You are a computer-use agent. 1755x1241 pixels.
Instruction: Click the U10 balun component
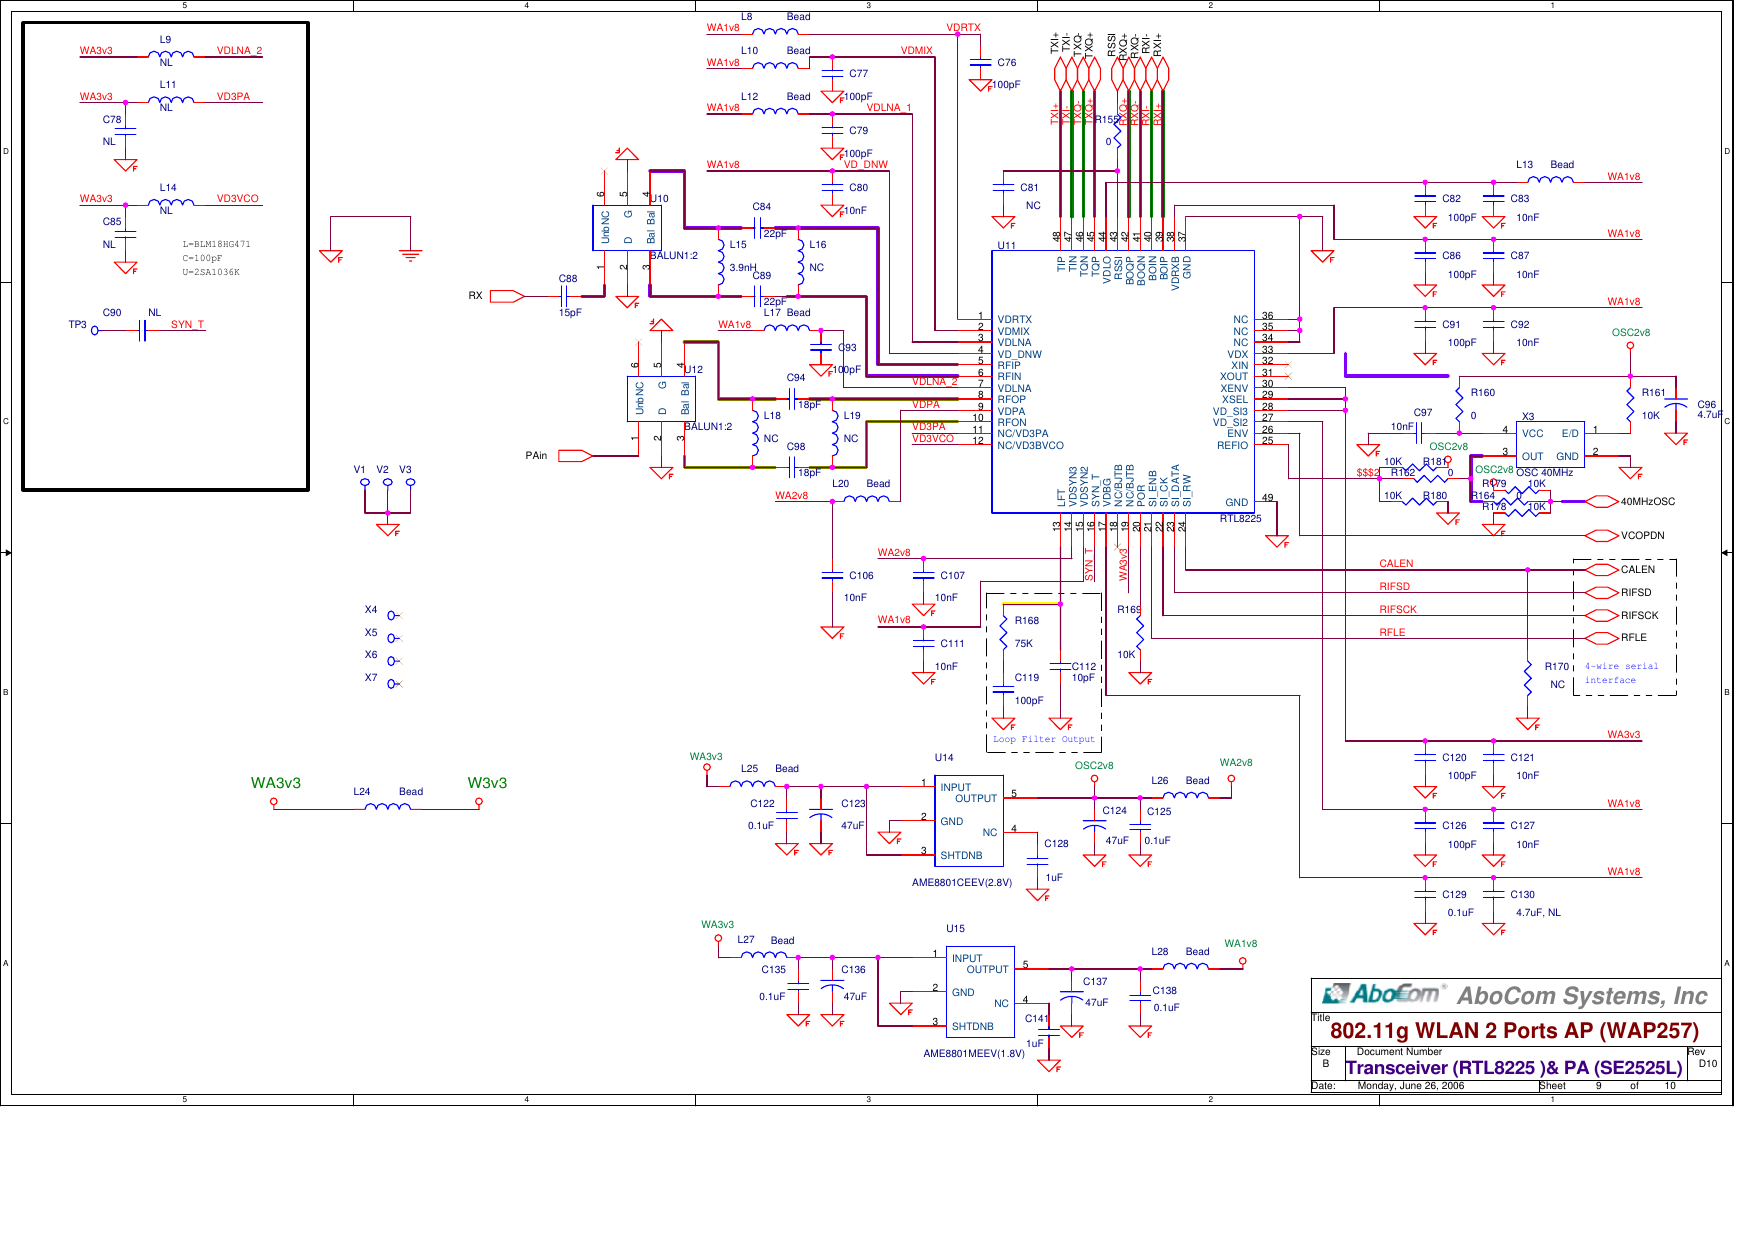[x=627, y=227]
